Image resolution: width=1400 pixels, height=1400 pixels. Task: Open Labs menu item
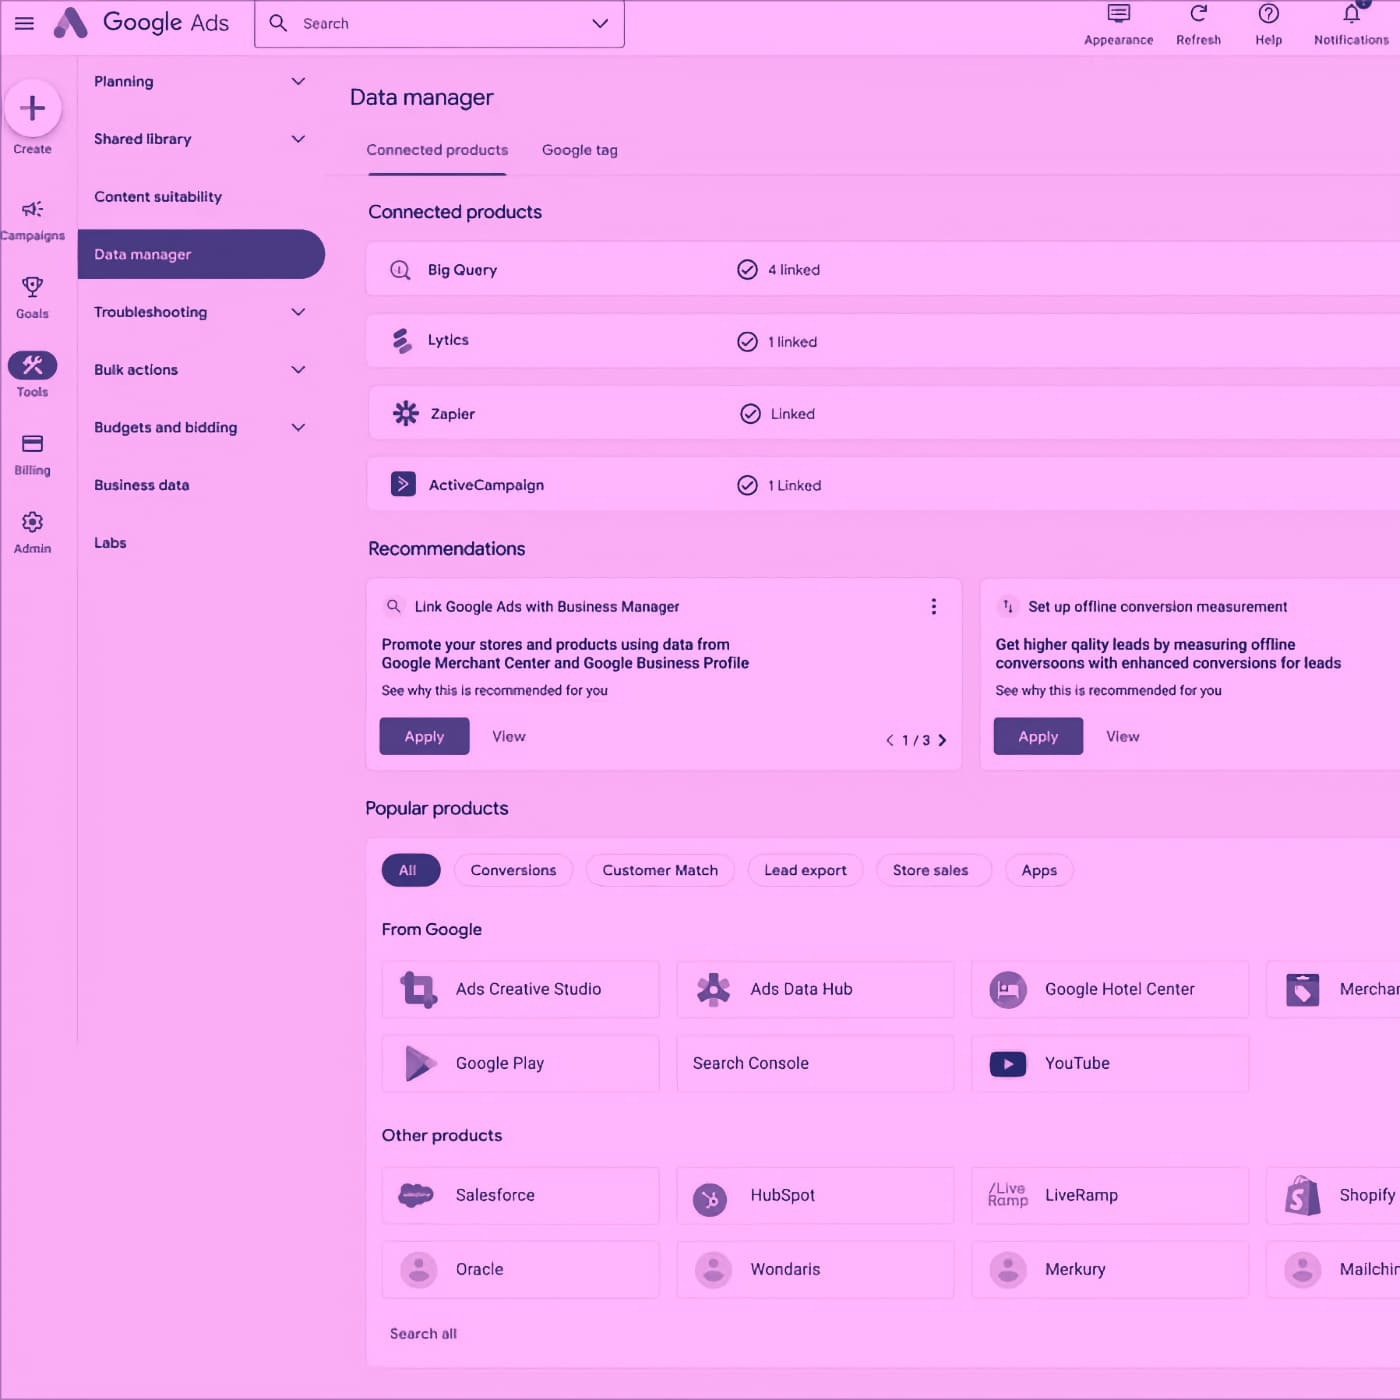click(110, 543)
